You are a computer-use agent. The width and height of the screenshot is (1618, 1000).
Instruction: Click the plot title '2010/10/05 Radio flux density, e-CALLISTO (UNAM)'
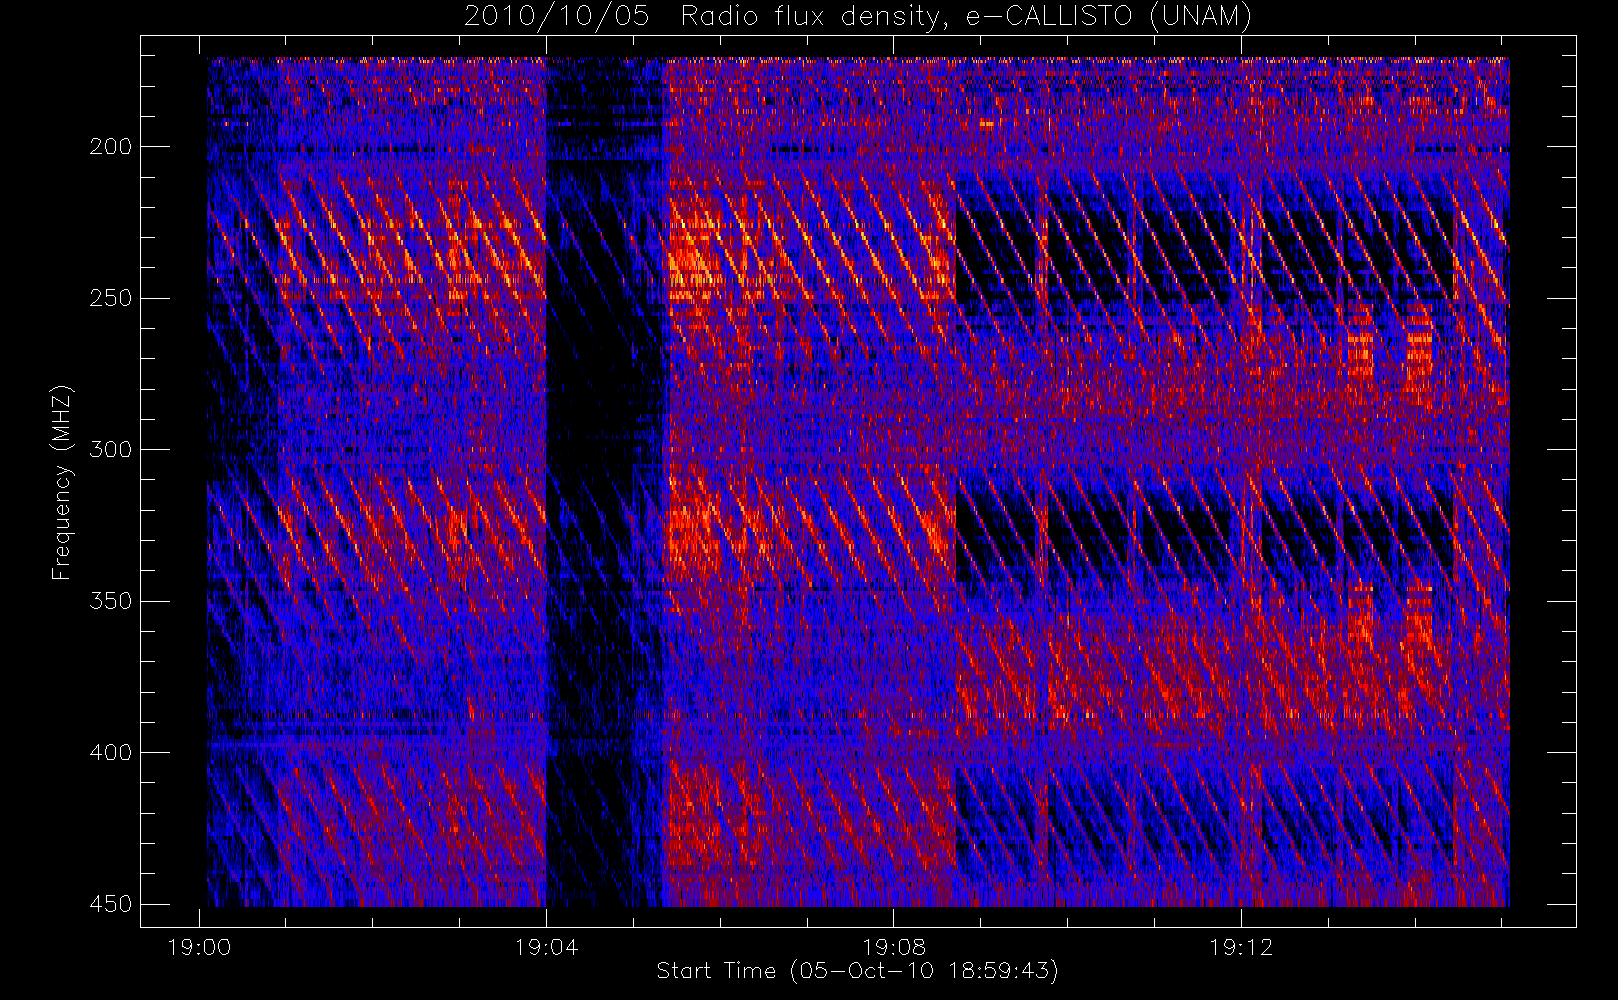[x=858, y=16]
